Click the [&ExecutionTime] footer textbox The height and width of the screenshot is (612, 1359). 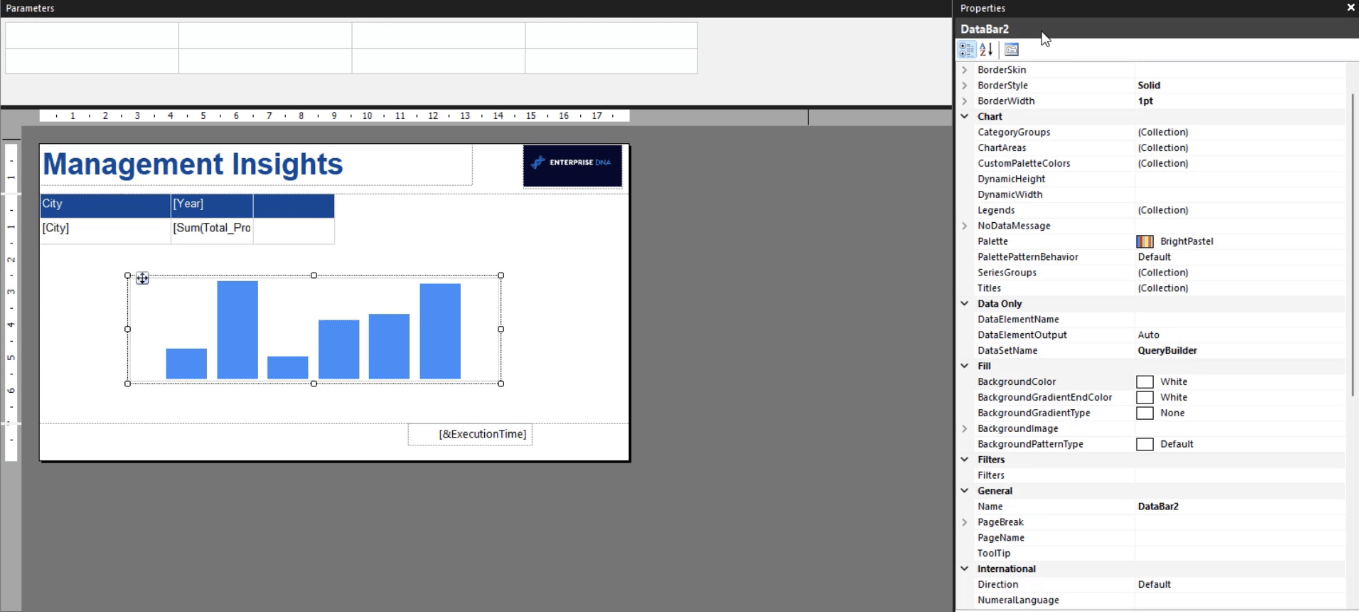click(x=470, y=434)
